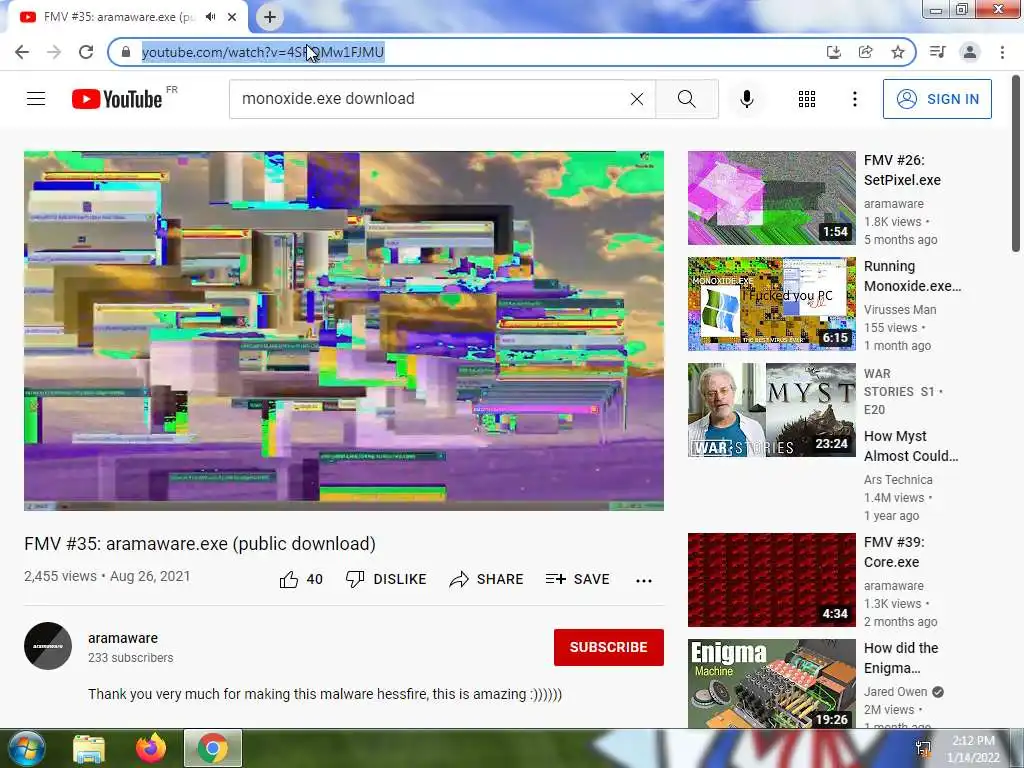
Task: Open the aramaware channel name link
Action: tap(123, 638)
